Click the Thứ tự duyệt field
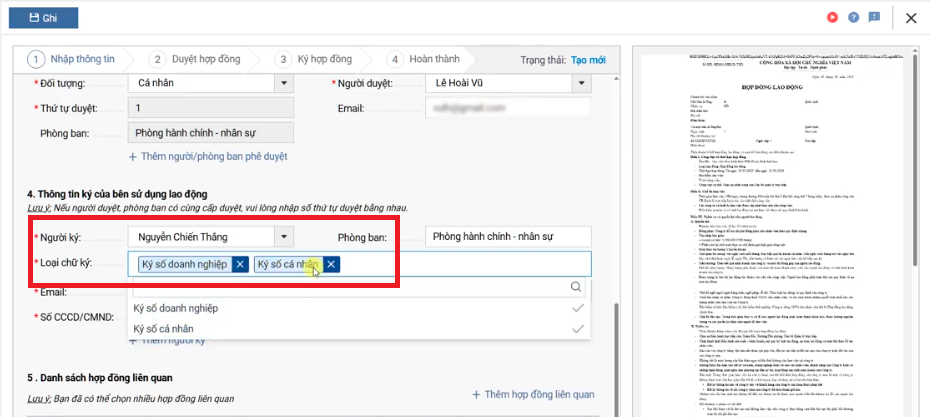 coord(211,109)
